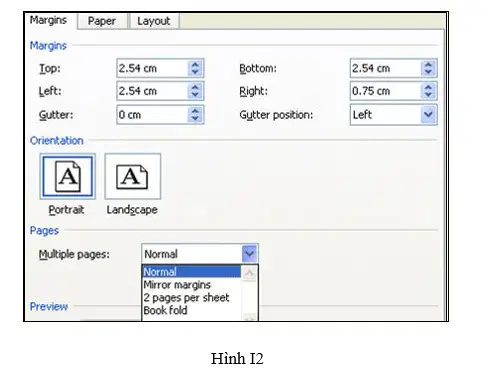Open the Layout tab

[154, 21]
